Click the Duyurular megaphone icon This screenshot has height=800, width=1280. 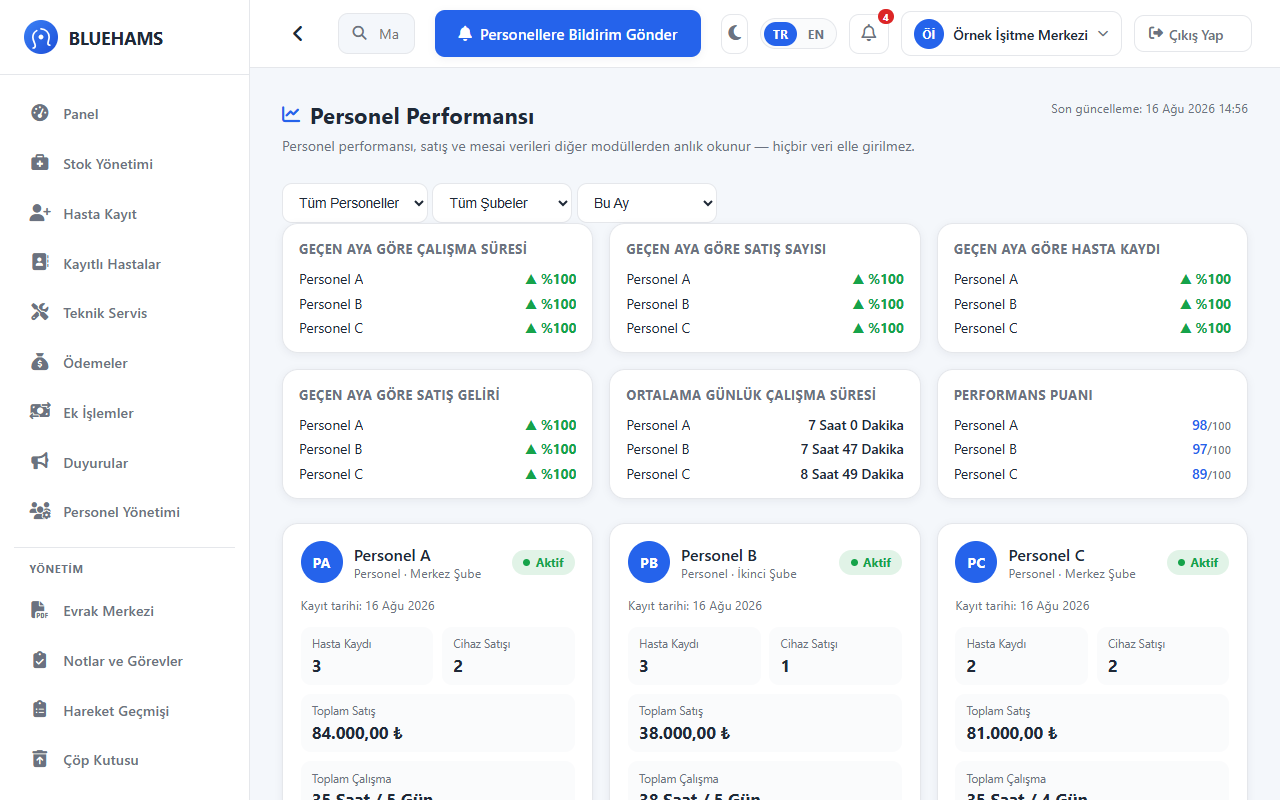[40, 462]
